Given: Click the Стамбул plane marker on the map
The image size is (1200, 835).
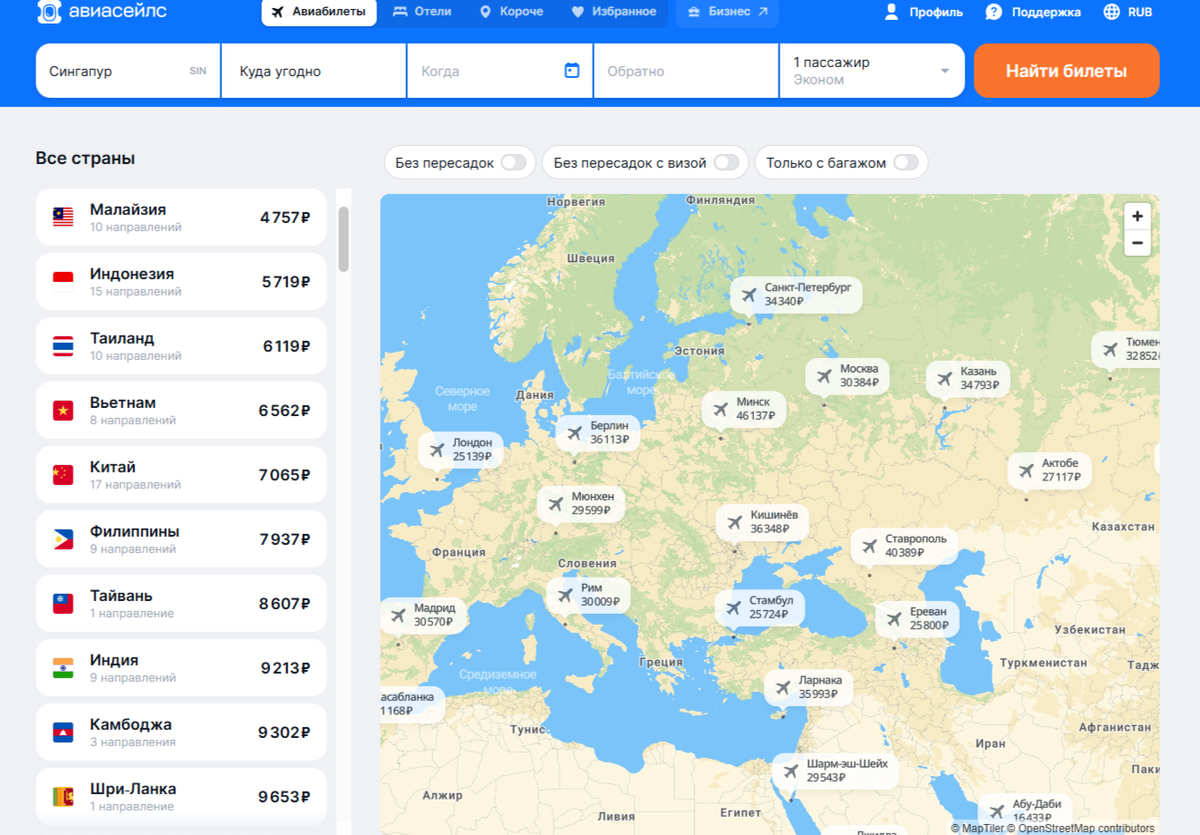Looking at the screenshot, I should pos(760,607).
